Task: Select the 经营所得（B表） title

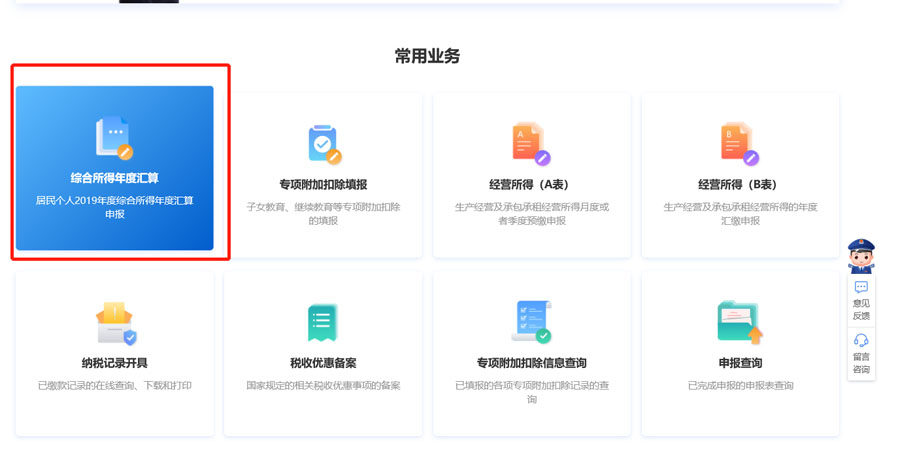Action: coord(740,185)
